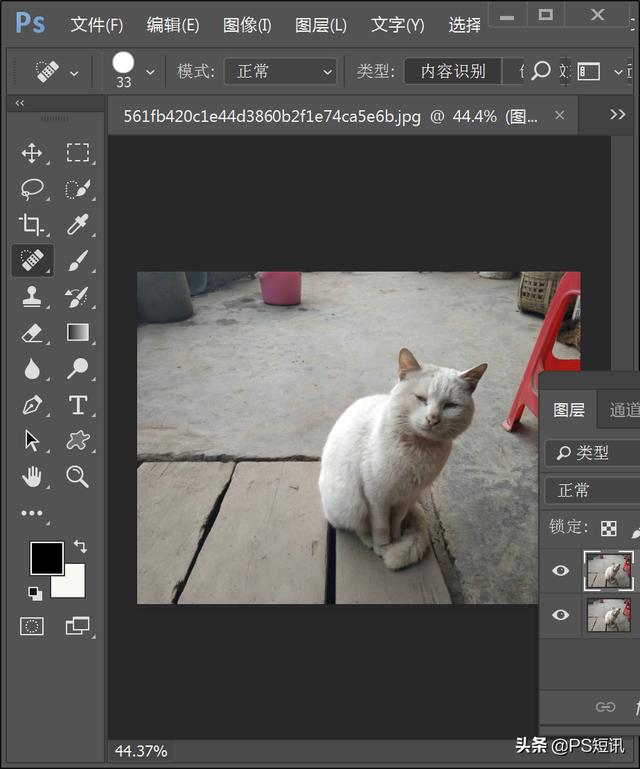This screenshot has width=640, height=769.
Task: Select the Crop tool
Action: (31, 225)
